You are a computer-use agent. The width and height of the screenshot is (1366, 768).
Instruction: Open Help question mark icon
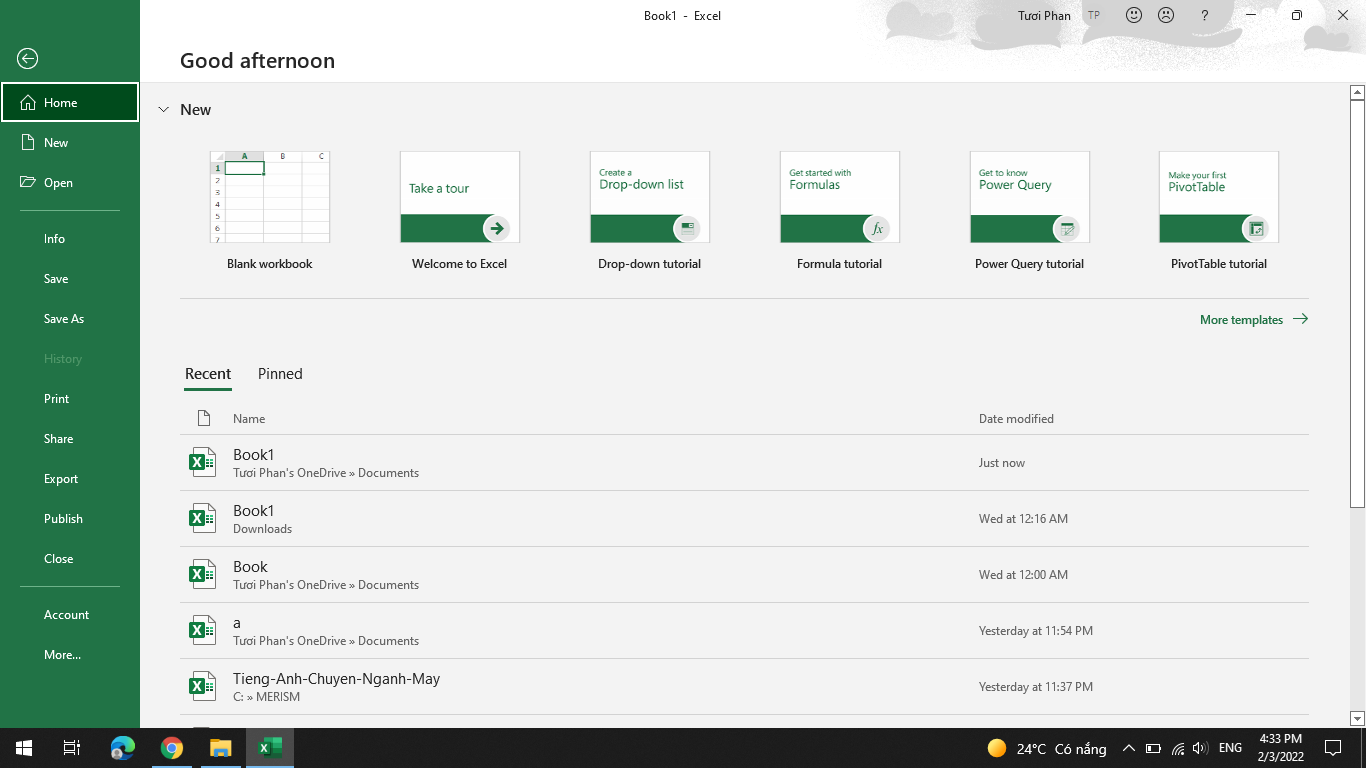point(1205,15)
